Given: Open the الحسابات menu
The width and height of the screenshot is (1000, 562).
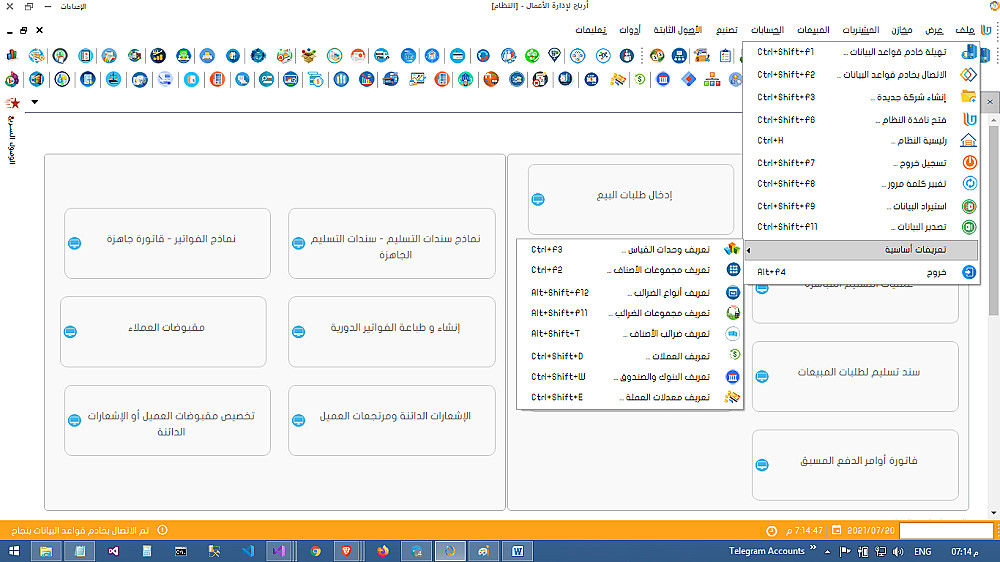Looking at the screenshot, I should tap(767, 30).
